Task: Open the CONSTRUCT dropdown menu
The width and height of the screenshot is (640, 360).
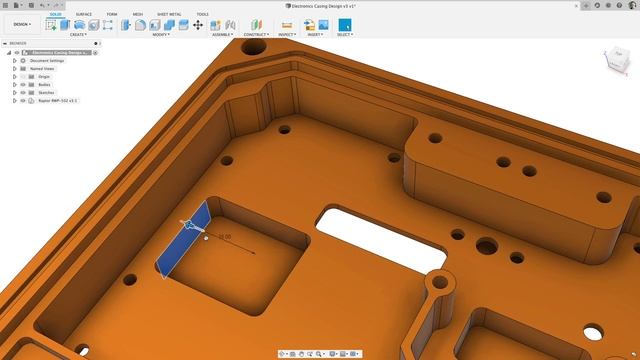Action: 256,35
